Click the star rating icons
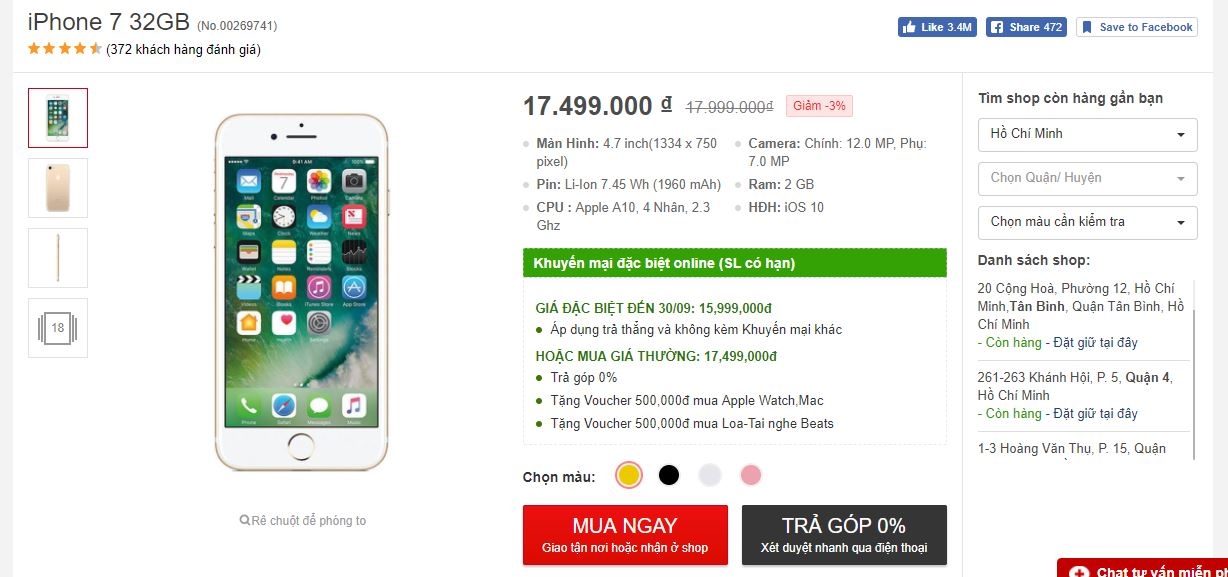1228x577 pixels. 64,48
